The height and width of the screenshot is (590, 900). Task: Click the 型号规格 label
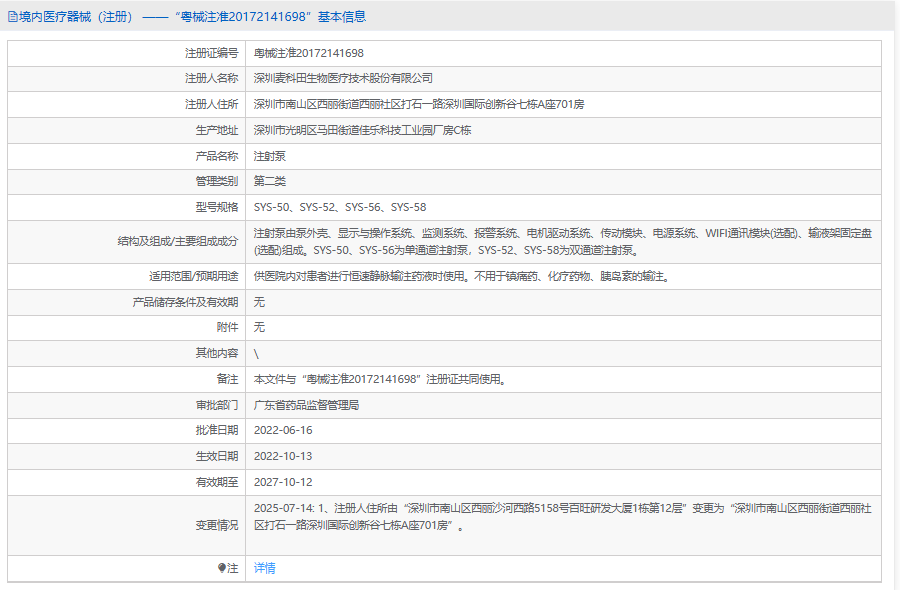pos(216,207)
